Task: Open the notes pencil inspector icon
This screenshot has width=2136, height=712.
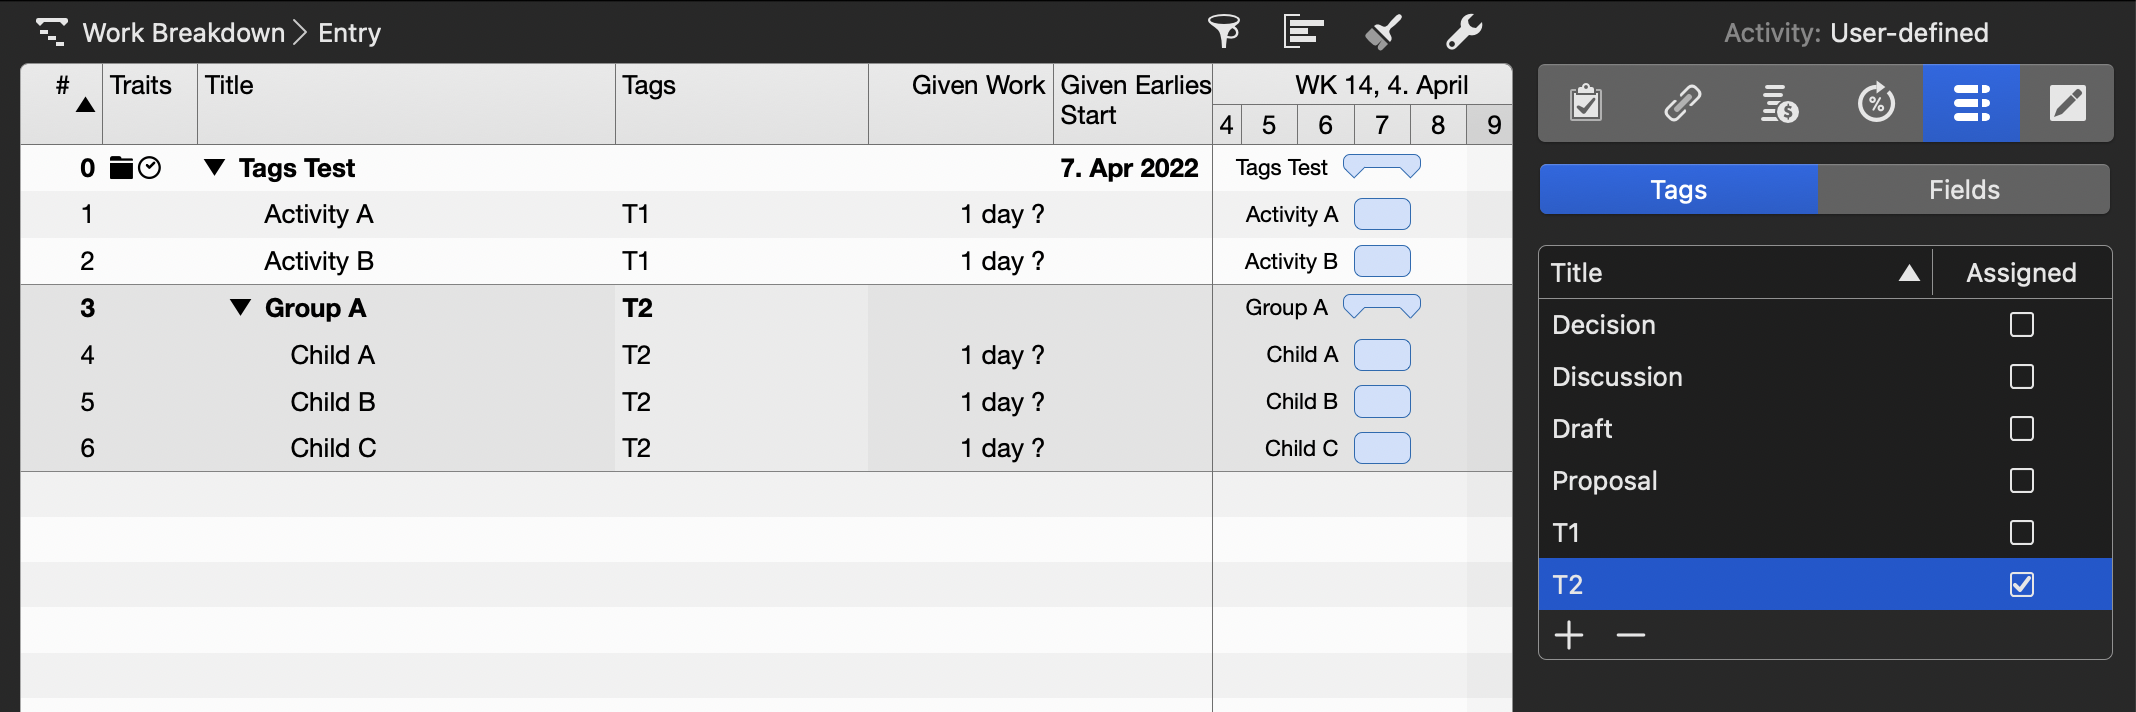Action: click(2069, 102)
